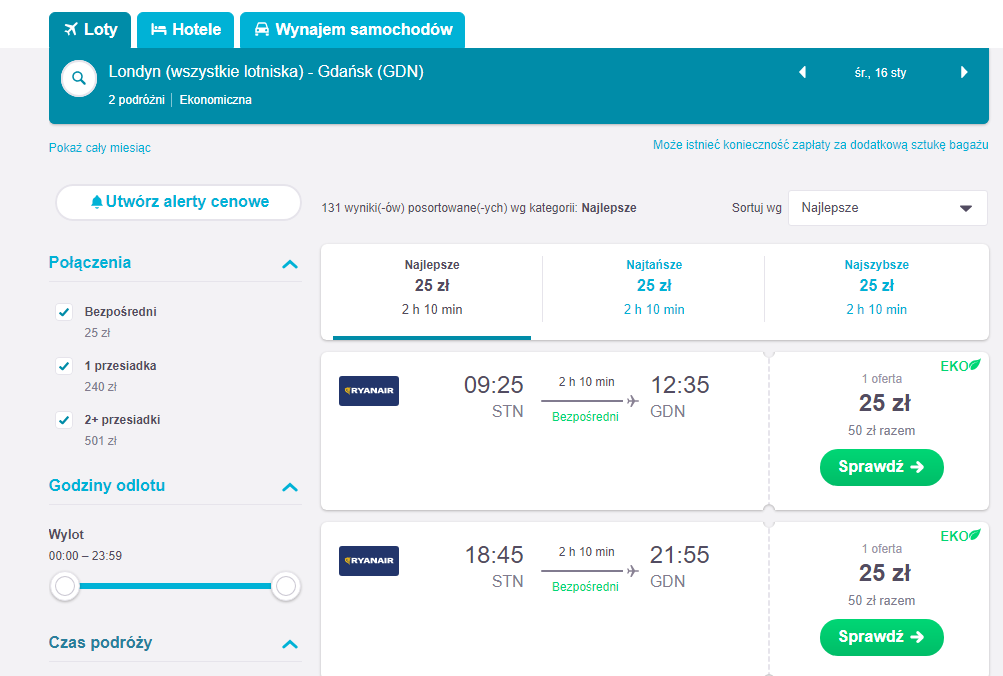This screenshot has width=1003, height=676.
Task: Click Utwórz alerty cenowe button
Action: click(x=178, y=202)
